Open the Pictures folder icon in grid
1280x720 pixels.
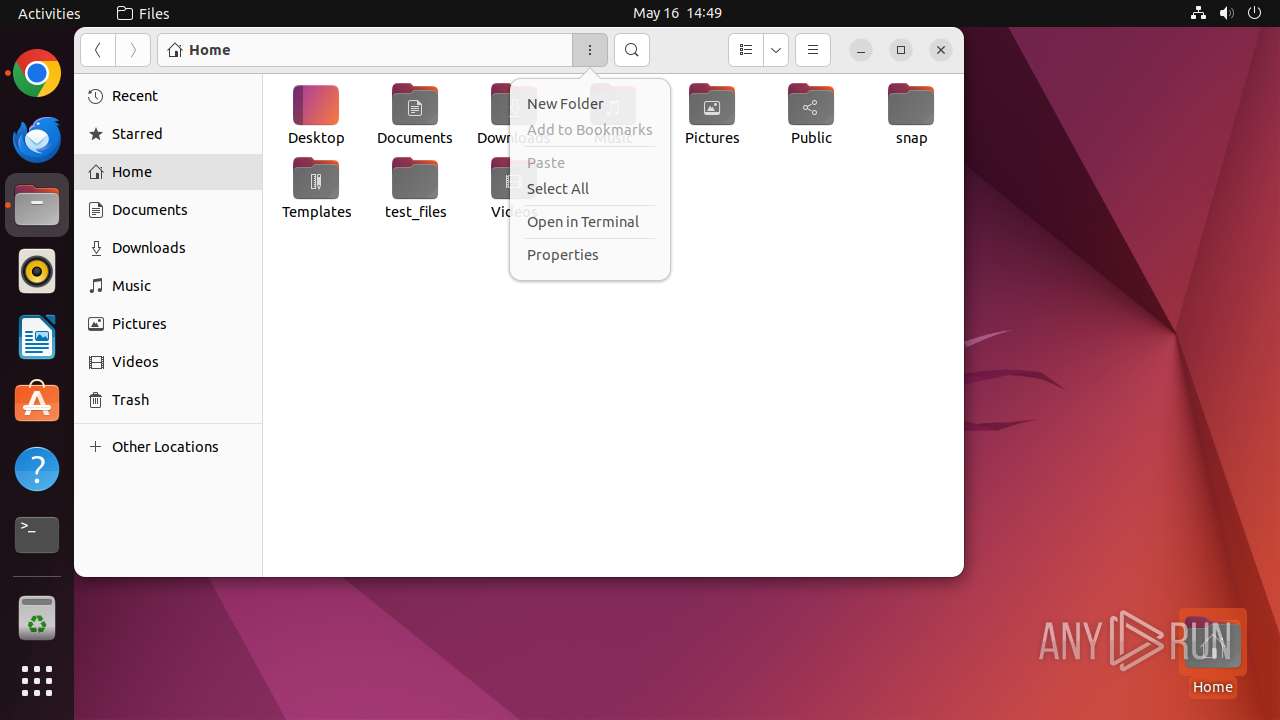712,105
